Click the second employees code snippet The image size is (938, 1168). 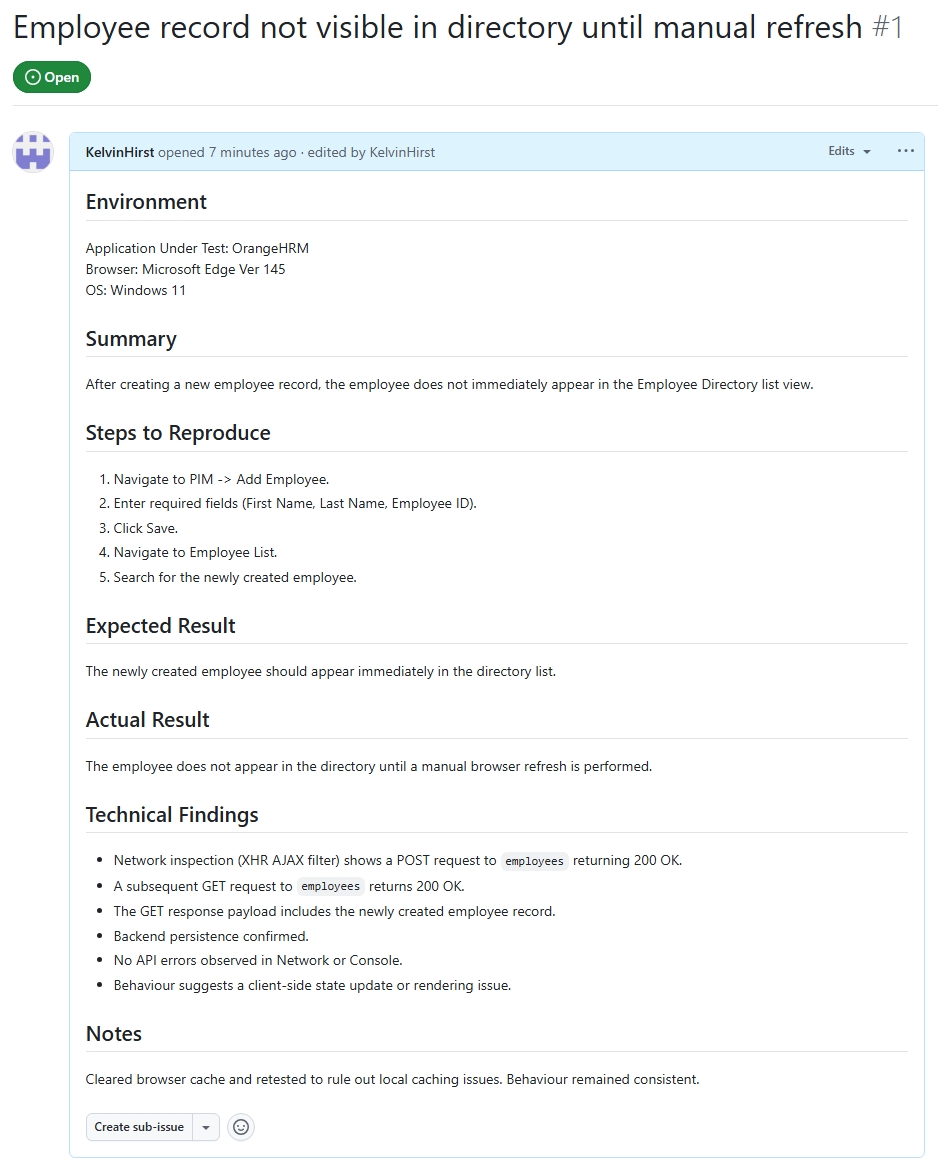coord(330,885)
